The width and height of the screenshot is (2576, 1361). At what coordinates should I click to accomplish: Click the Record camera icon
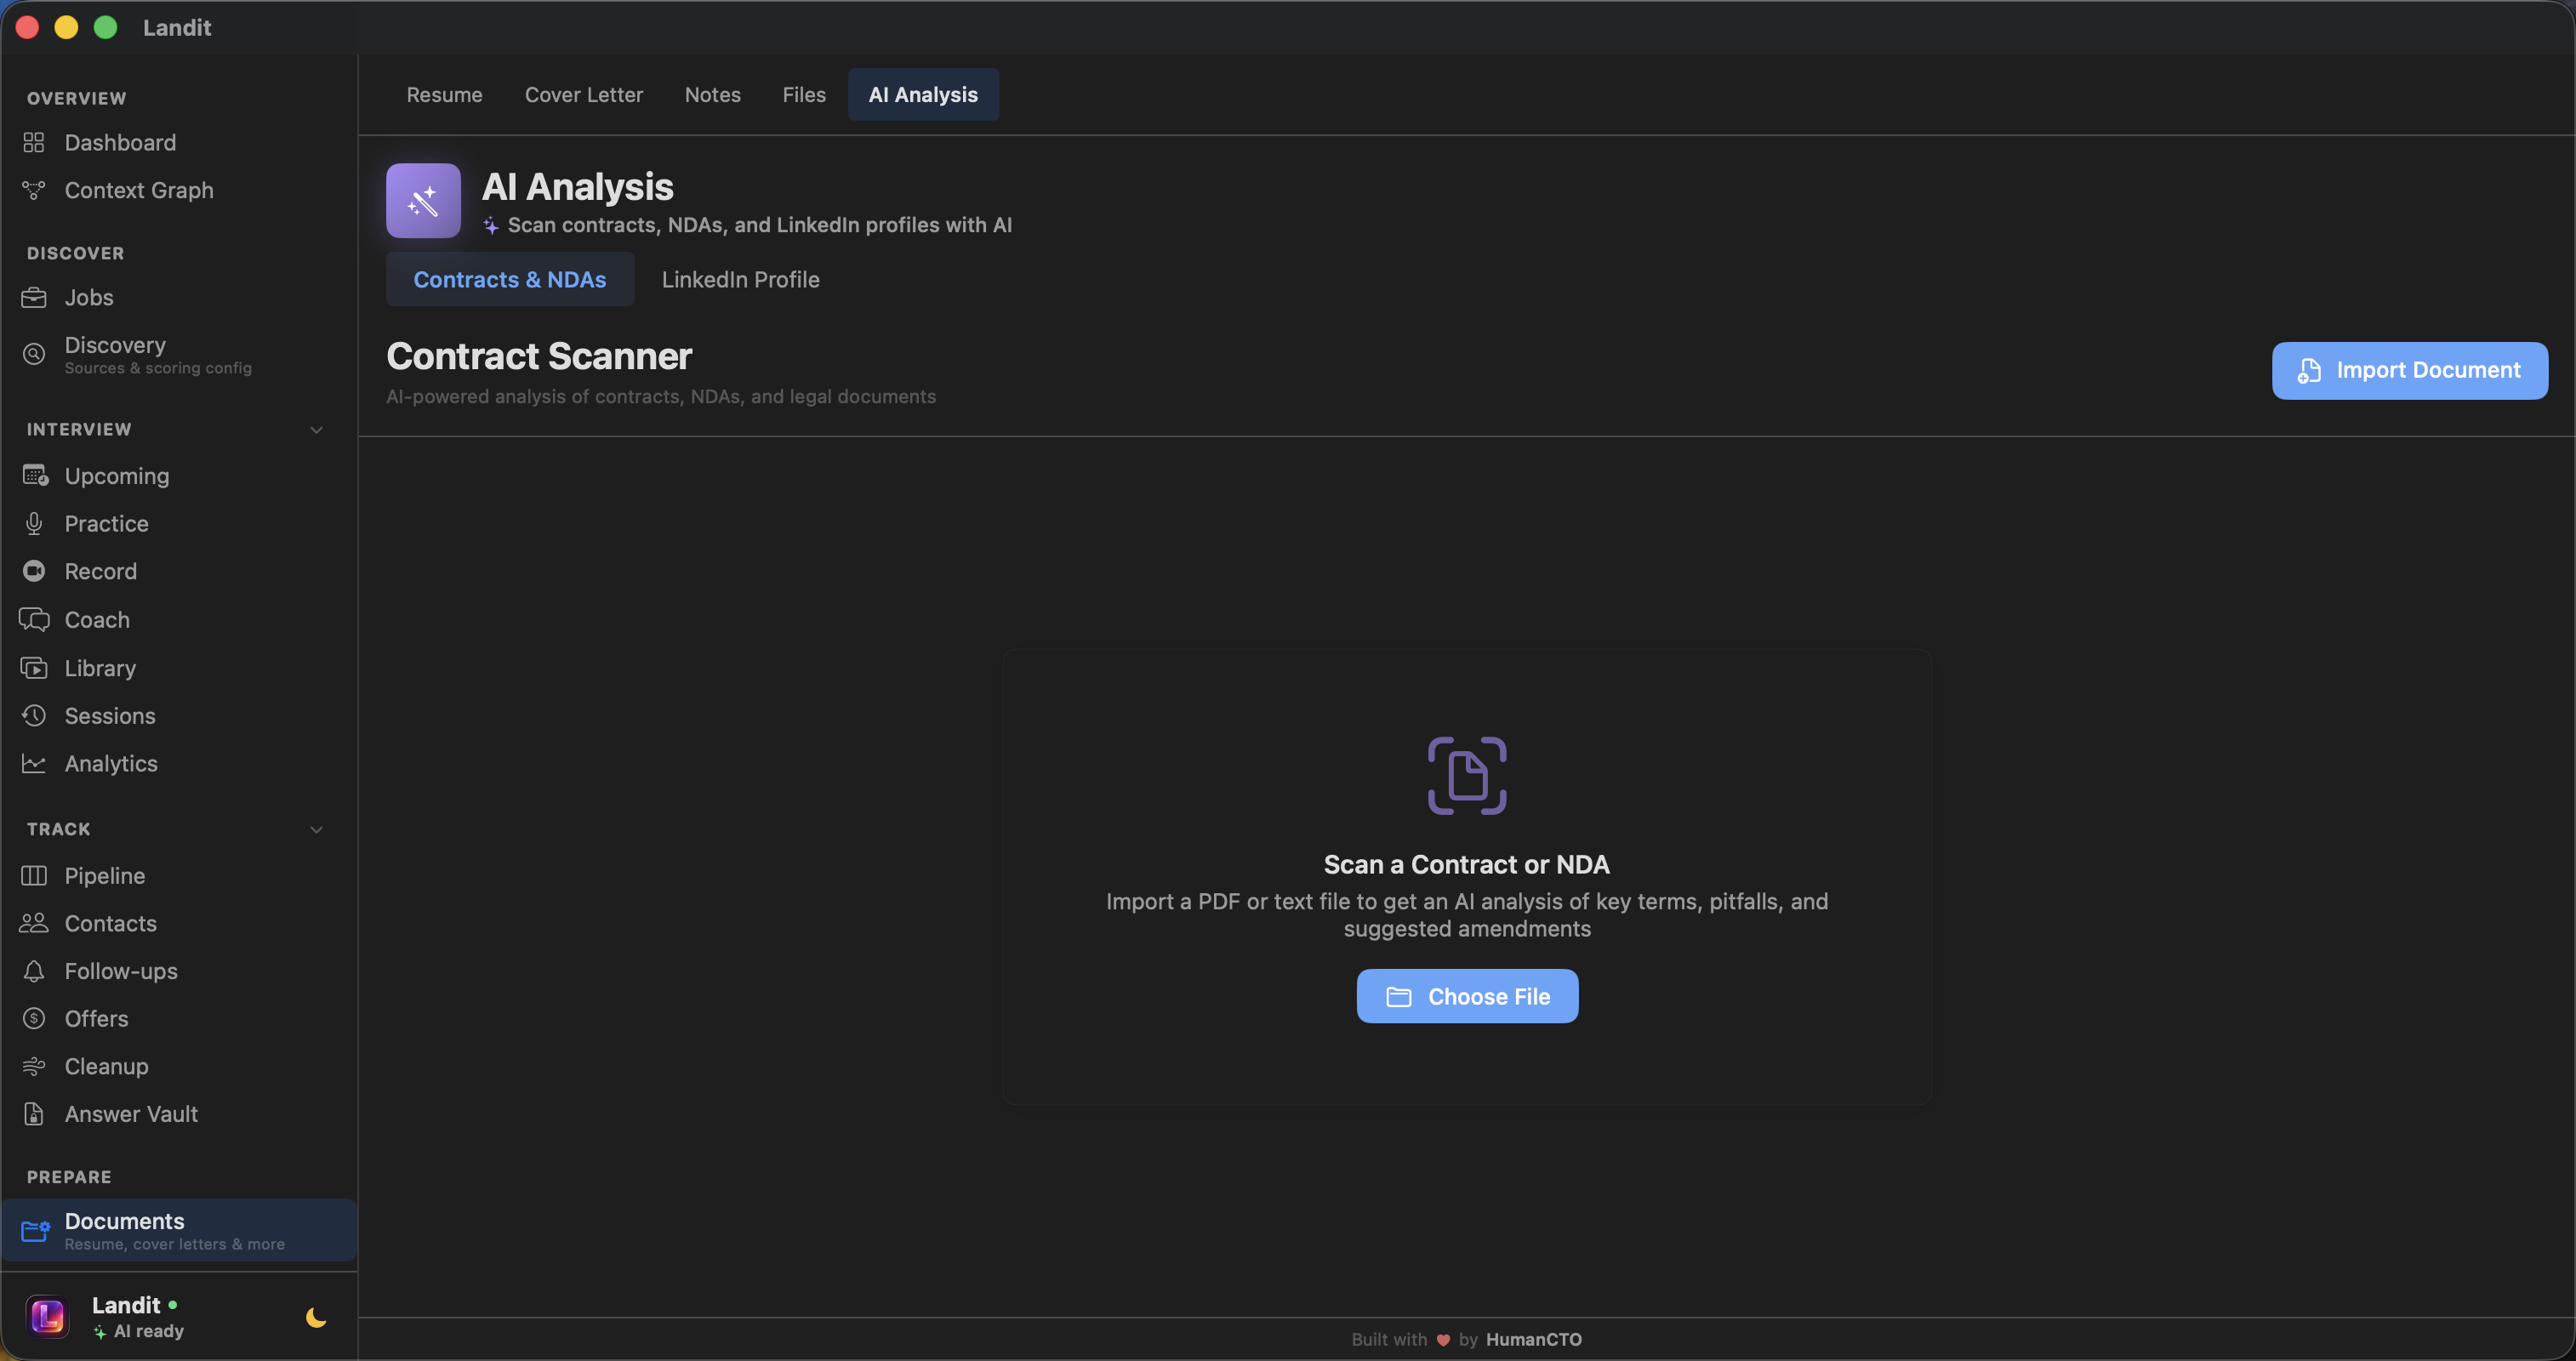pyautogui.click(x=34, y=571)
